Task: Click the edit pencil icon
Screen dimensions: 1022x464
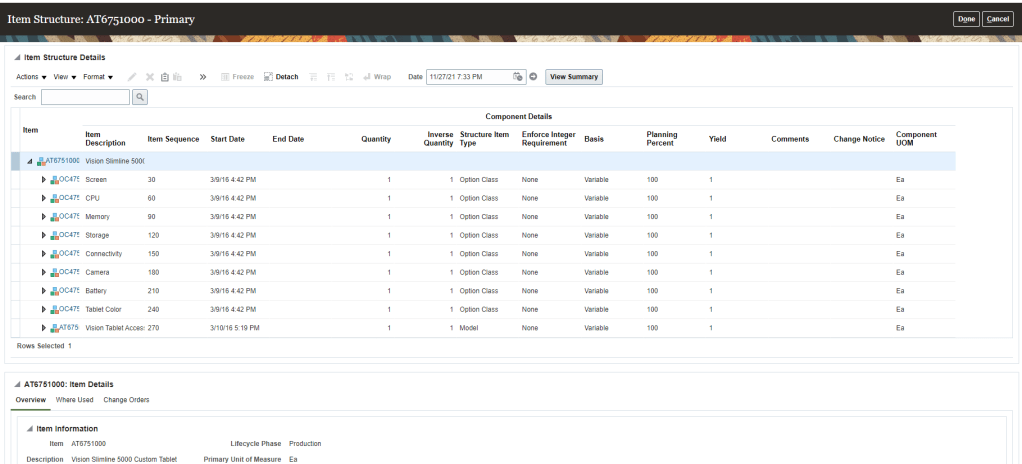Action: pos(132,76)
